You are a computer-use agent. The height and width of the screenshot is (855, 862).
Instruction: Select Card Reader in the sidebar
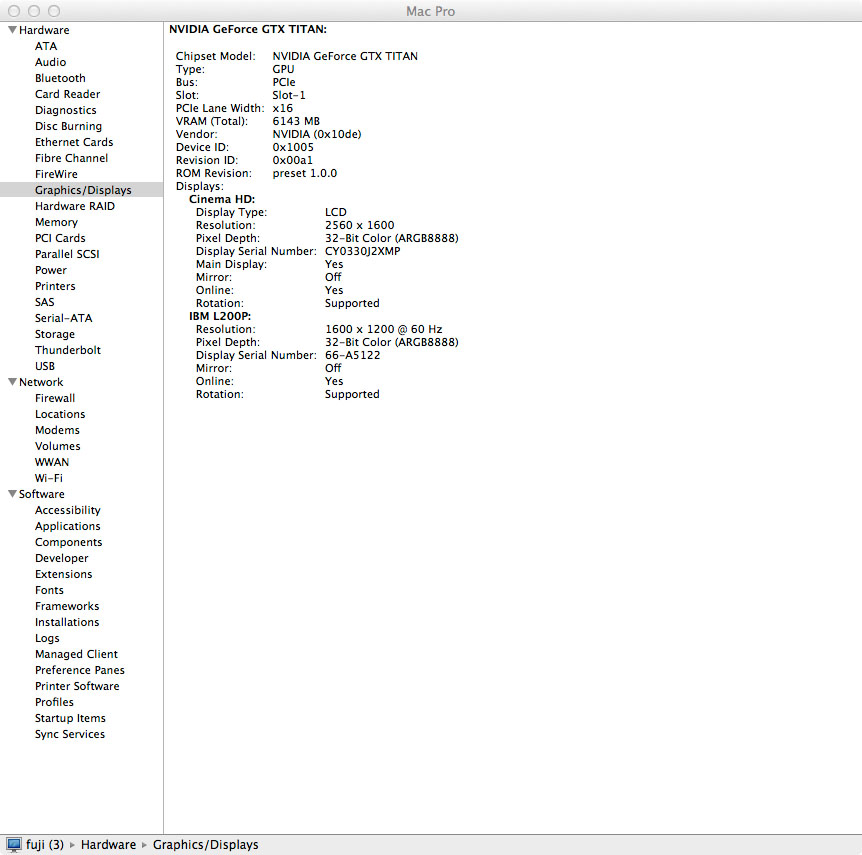(68, 94)
